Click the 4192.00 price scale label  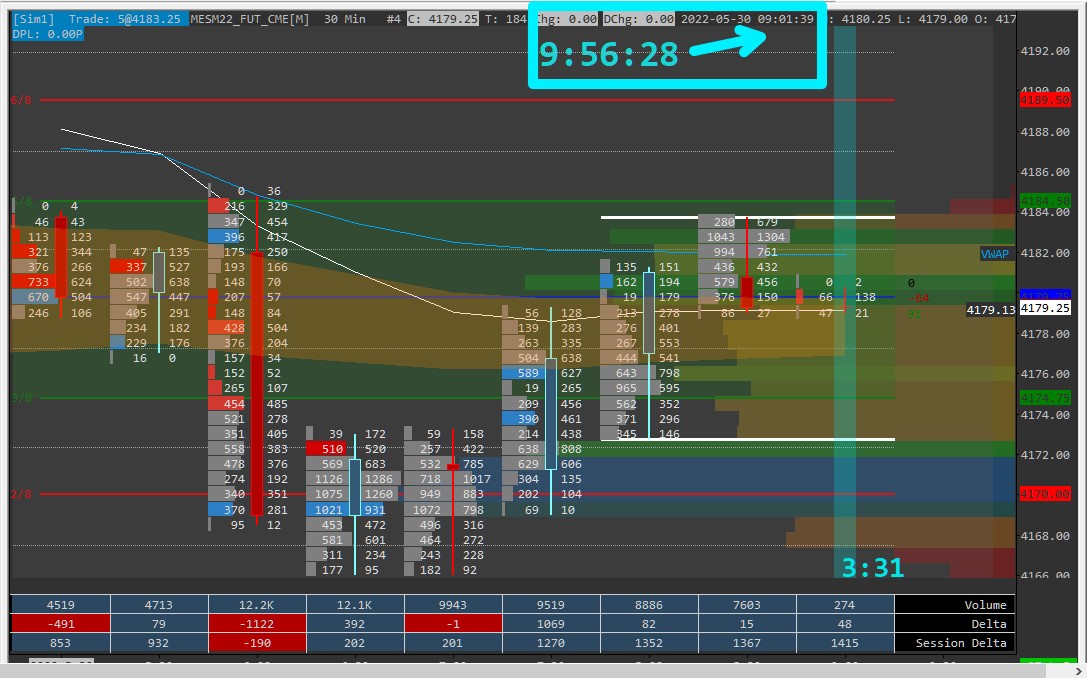tap(1045, 51)
